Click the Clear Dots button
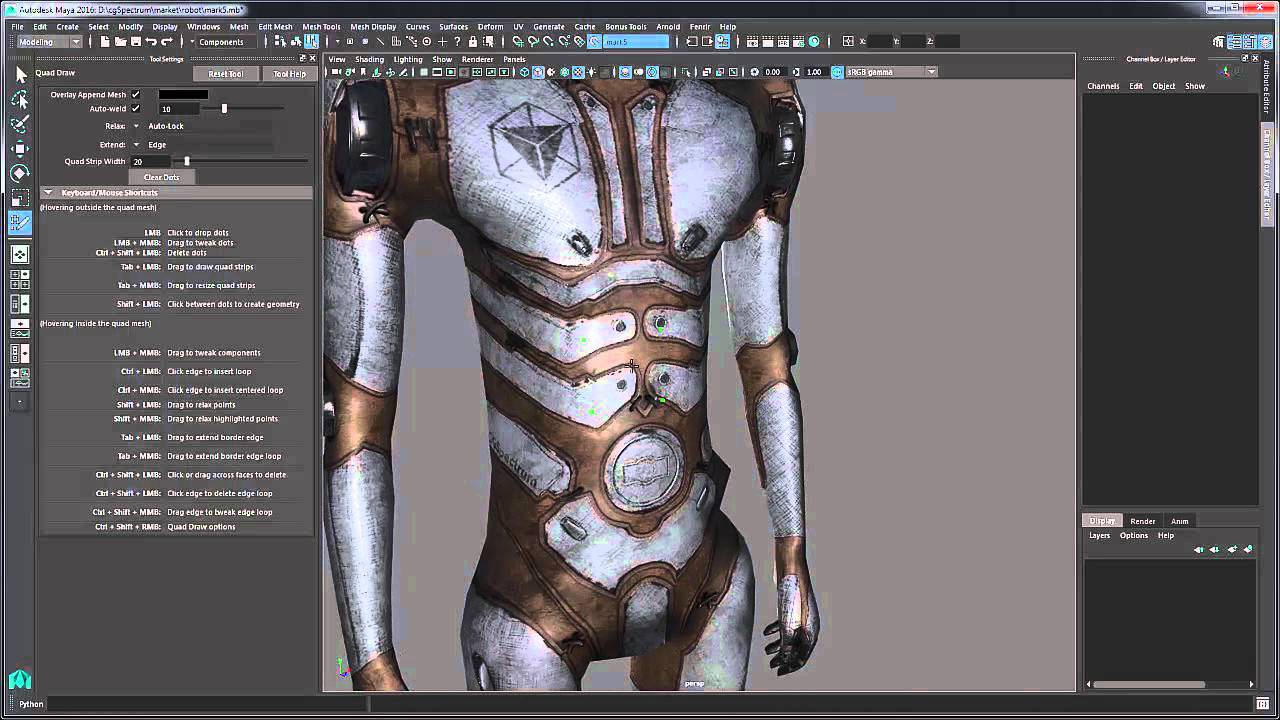 [161, 177]
